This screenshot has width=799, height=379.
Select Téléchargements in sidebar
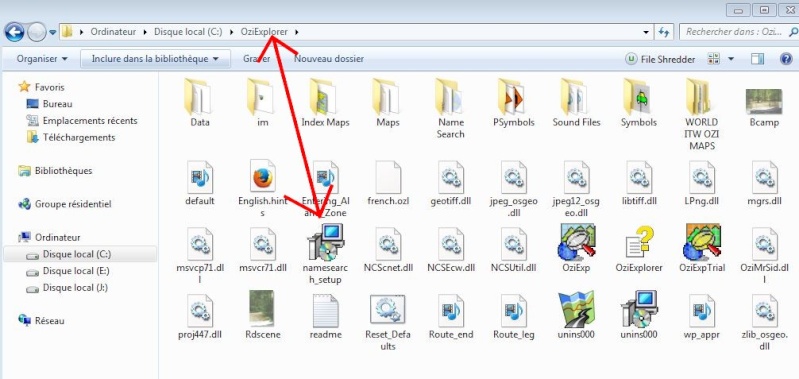71,138
